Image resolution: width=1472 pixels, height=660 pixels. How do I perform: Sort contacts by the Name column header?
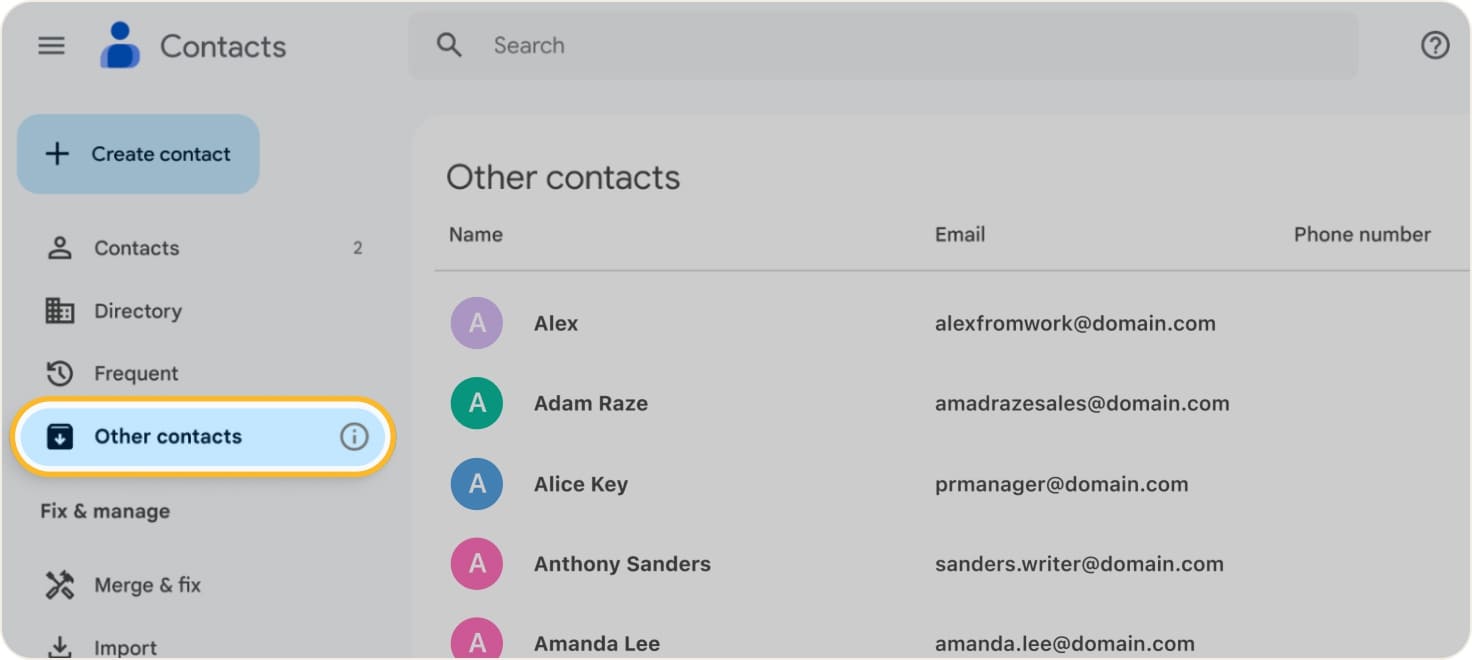tap(475, 234)
